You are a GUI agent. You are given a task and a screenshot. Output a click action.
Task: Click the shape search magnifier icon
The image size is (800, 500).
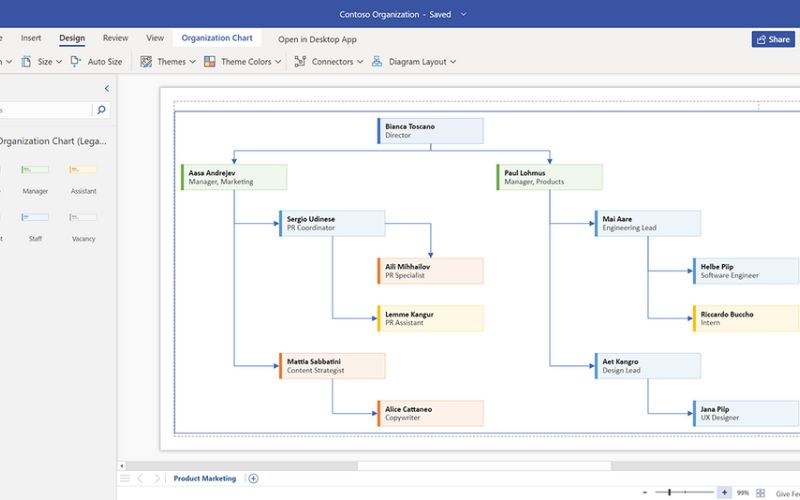[x=102, y=110]
